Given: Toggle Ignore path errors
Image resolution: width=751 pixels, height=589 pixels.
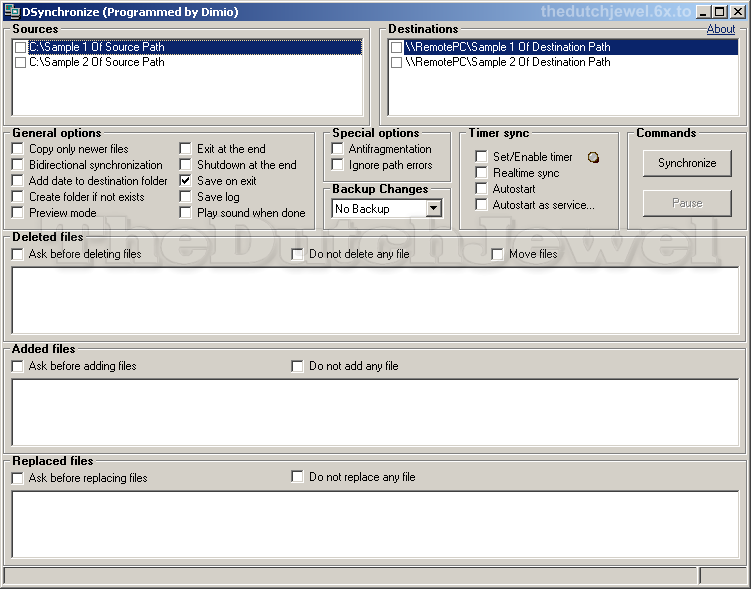Looking at the screenshot, I should tap(337, 165).
